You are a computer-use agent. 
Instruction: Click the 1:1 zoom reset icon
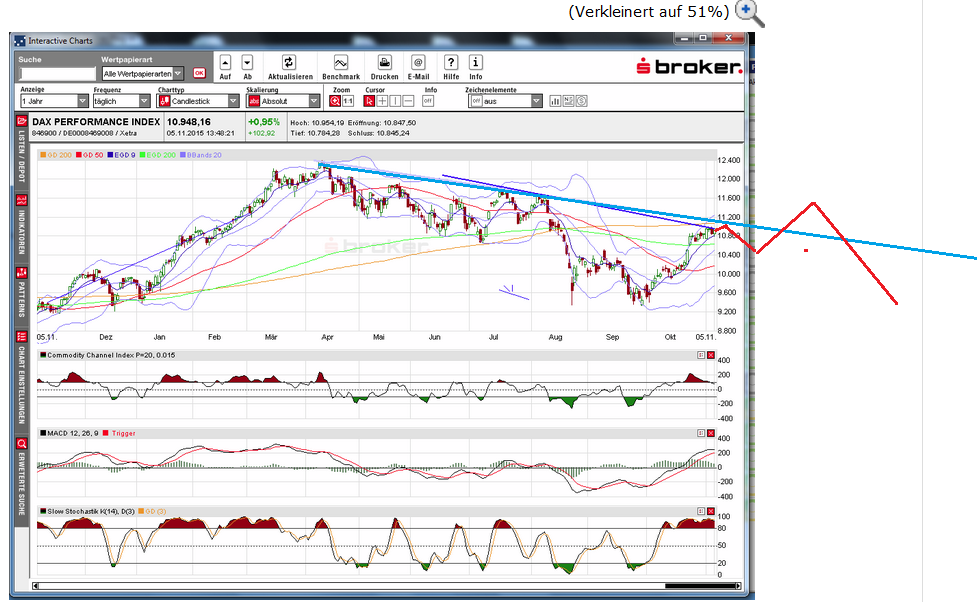[348, 100]
